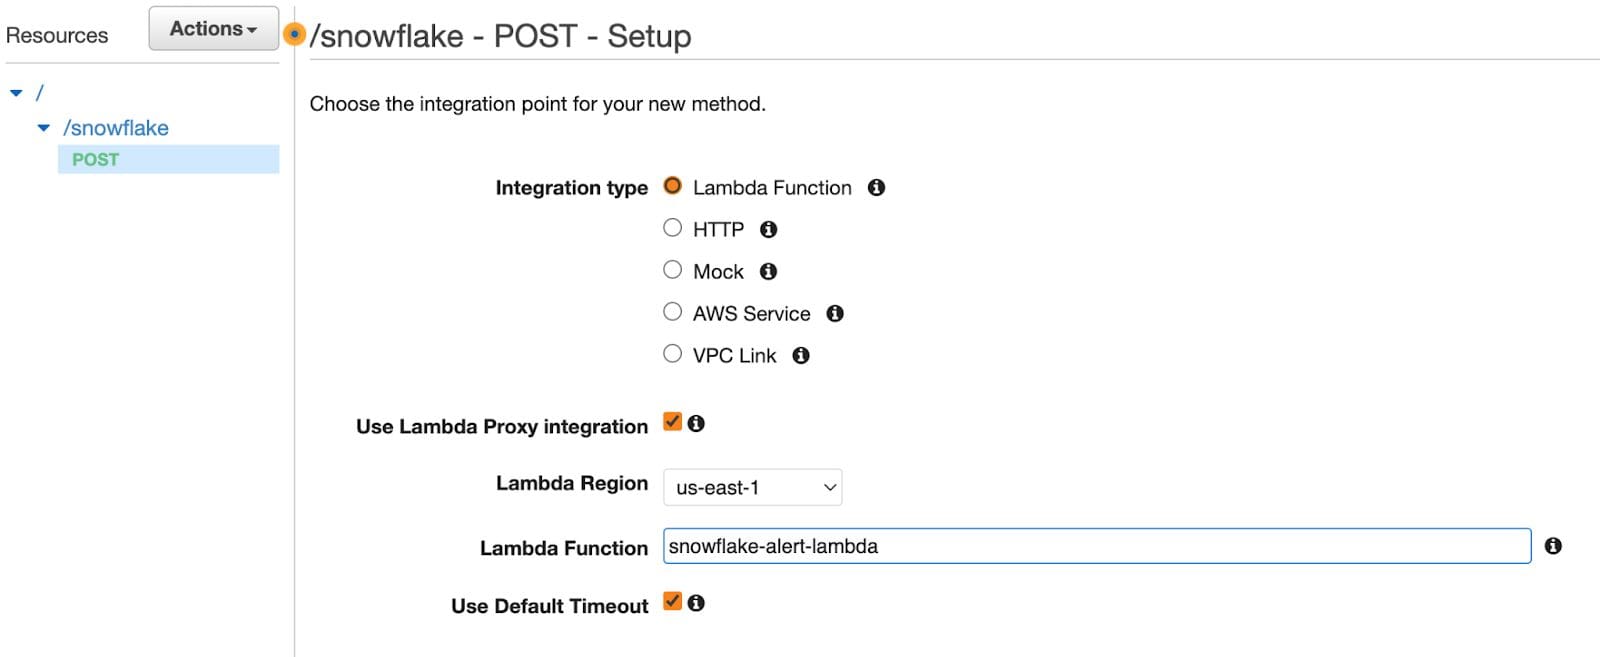Click info icon beside Lambda Function field
The height and width of the screenshot is (657, 1600).
pos(1553,546)
